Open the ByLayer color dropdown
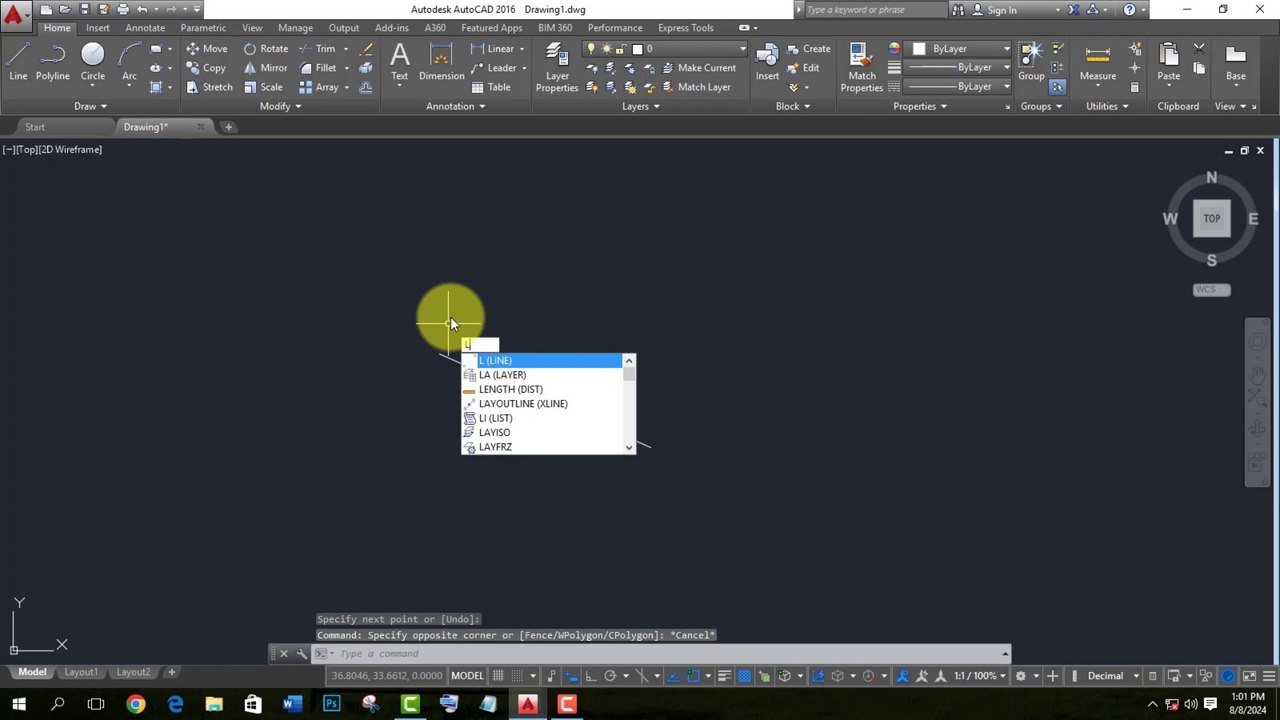The image size is (1280, 720). pyautogui.click(x=961, y=49)
